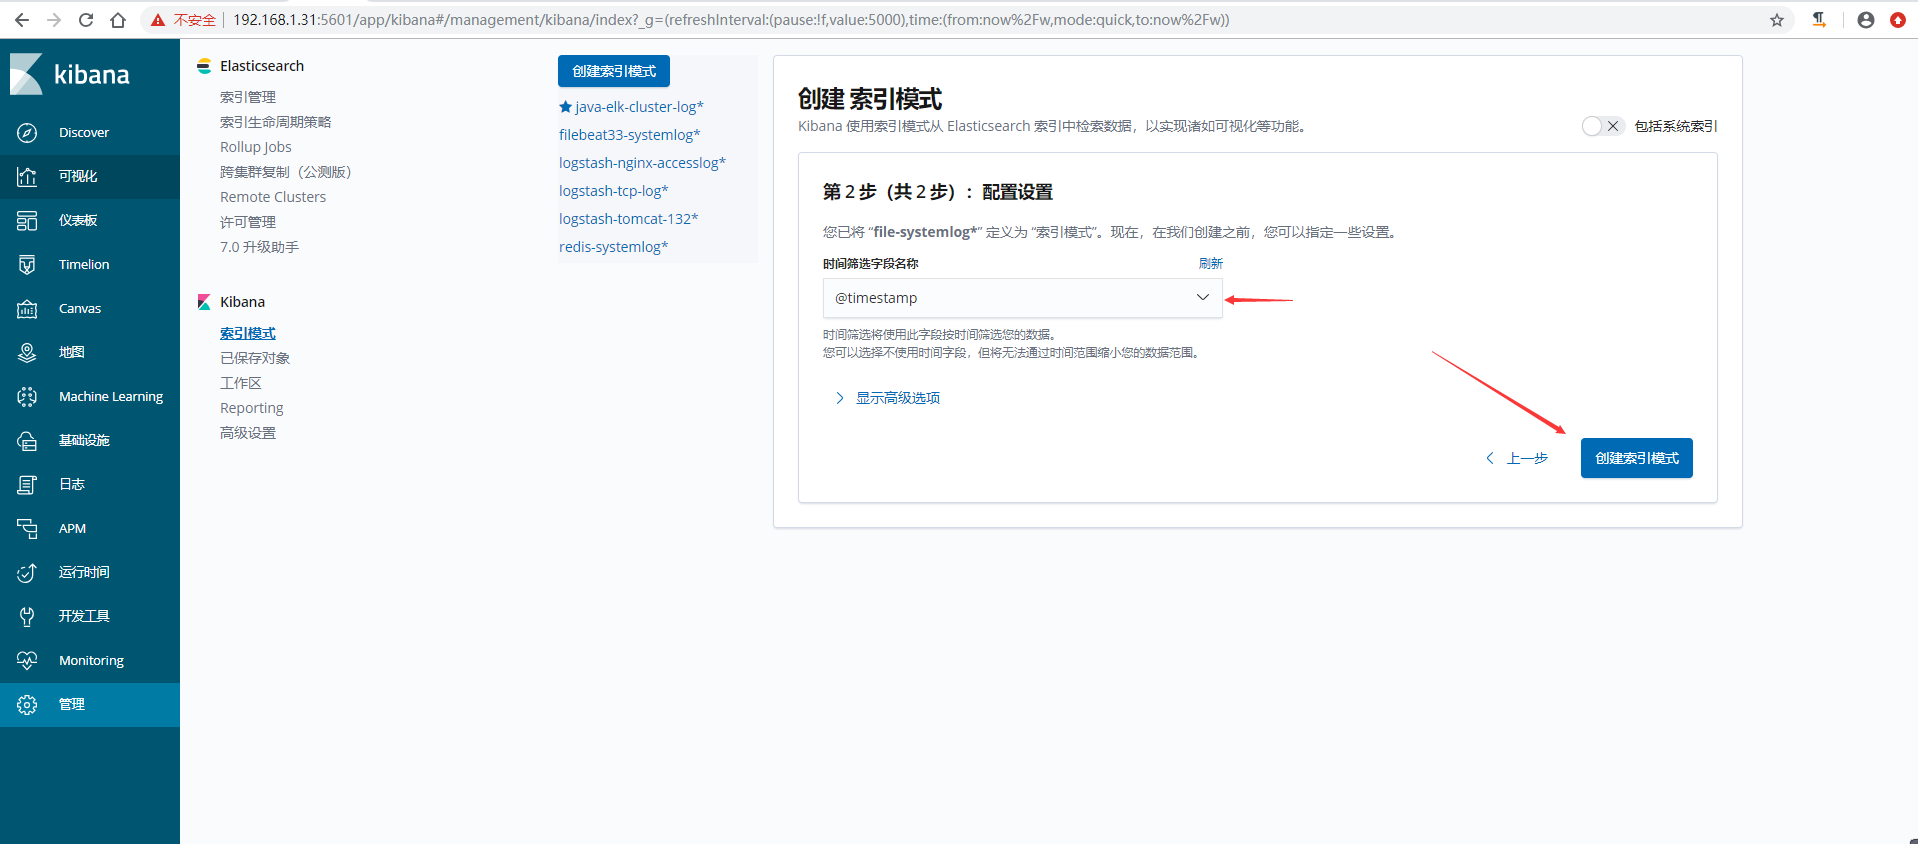
Task: Reload the browser page
Action: coord(86,20)
